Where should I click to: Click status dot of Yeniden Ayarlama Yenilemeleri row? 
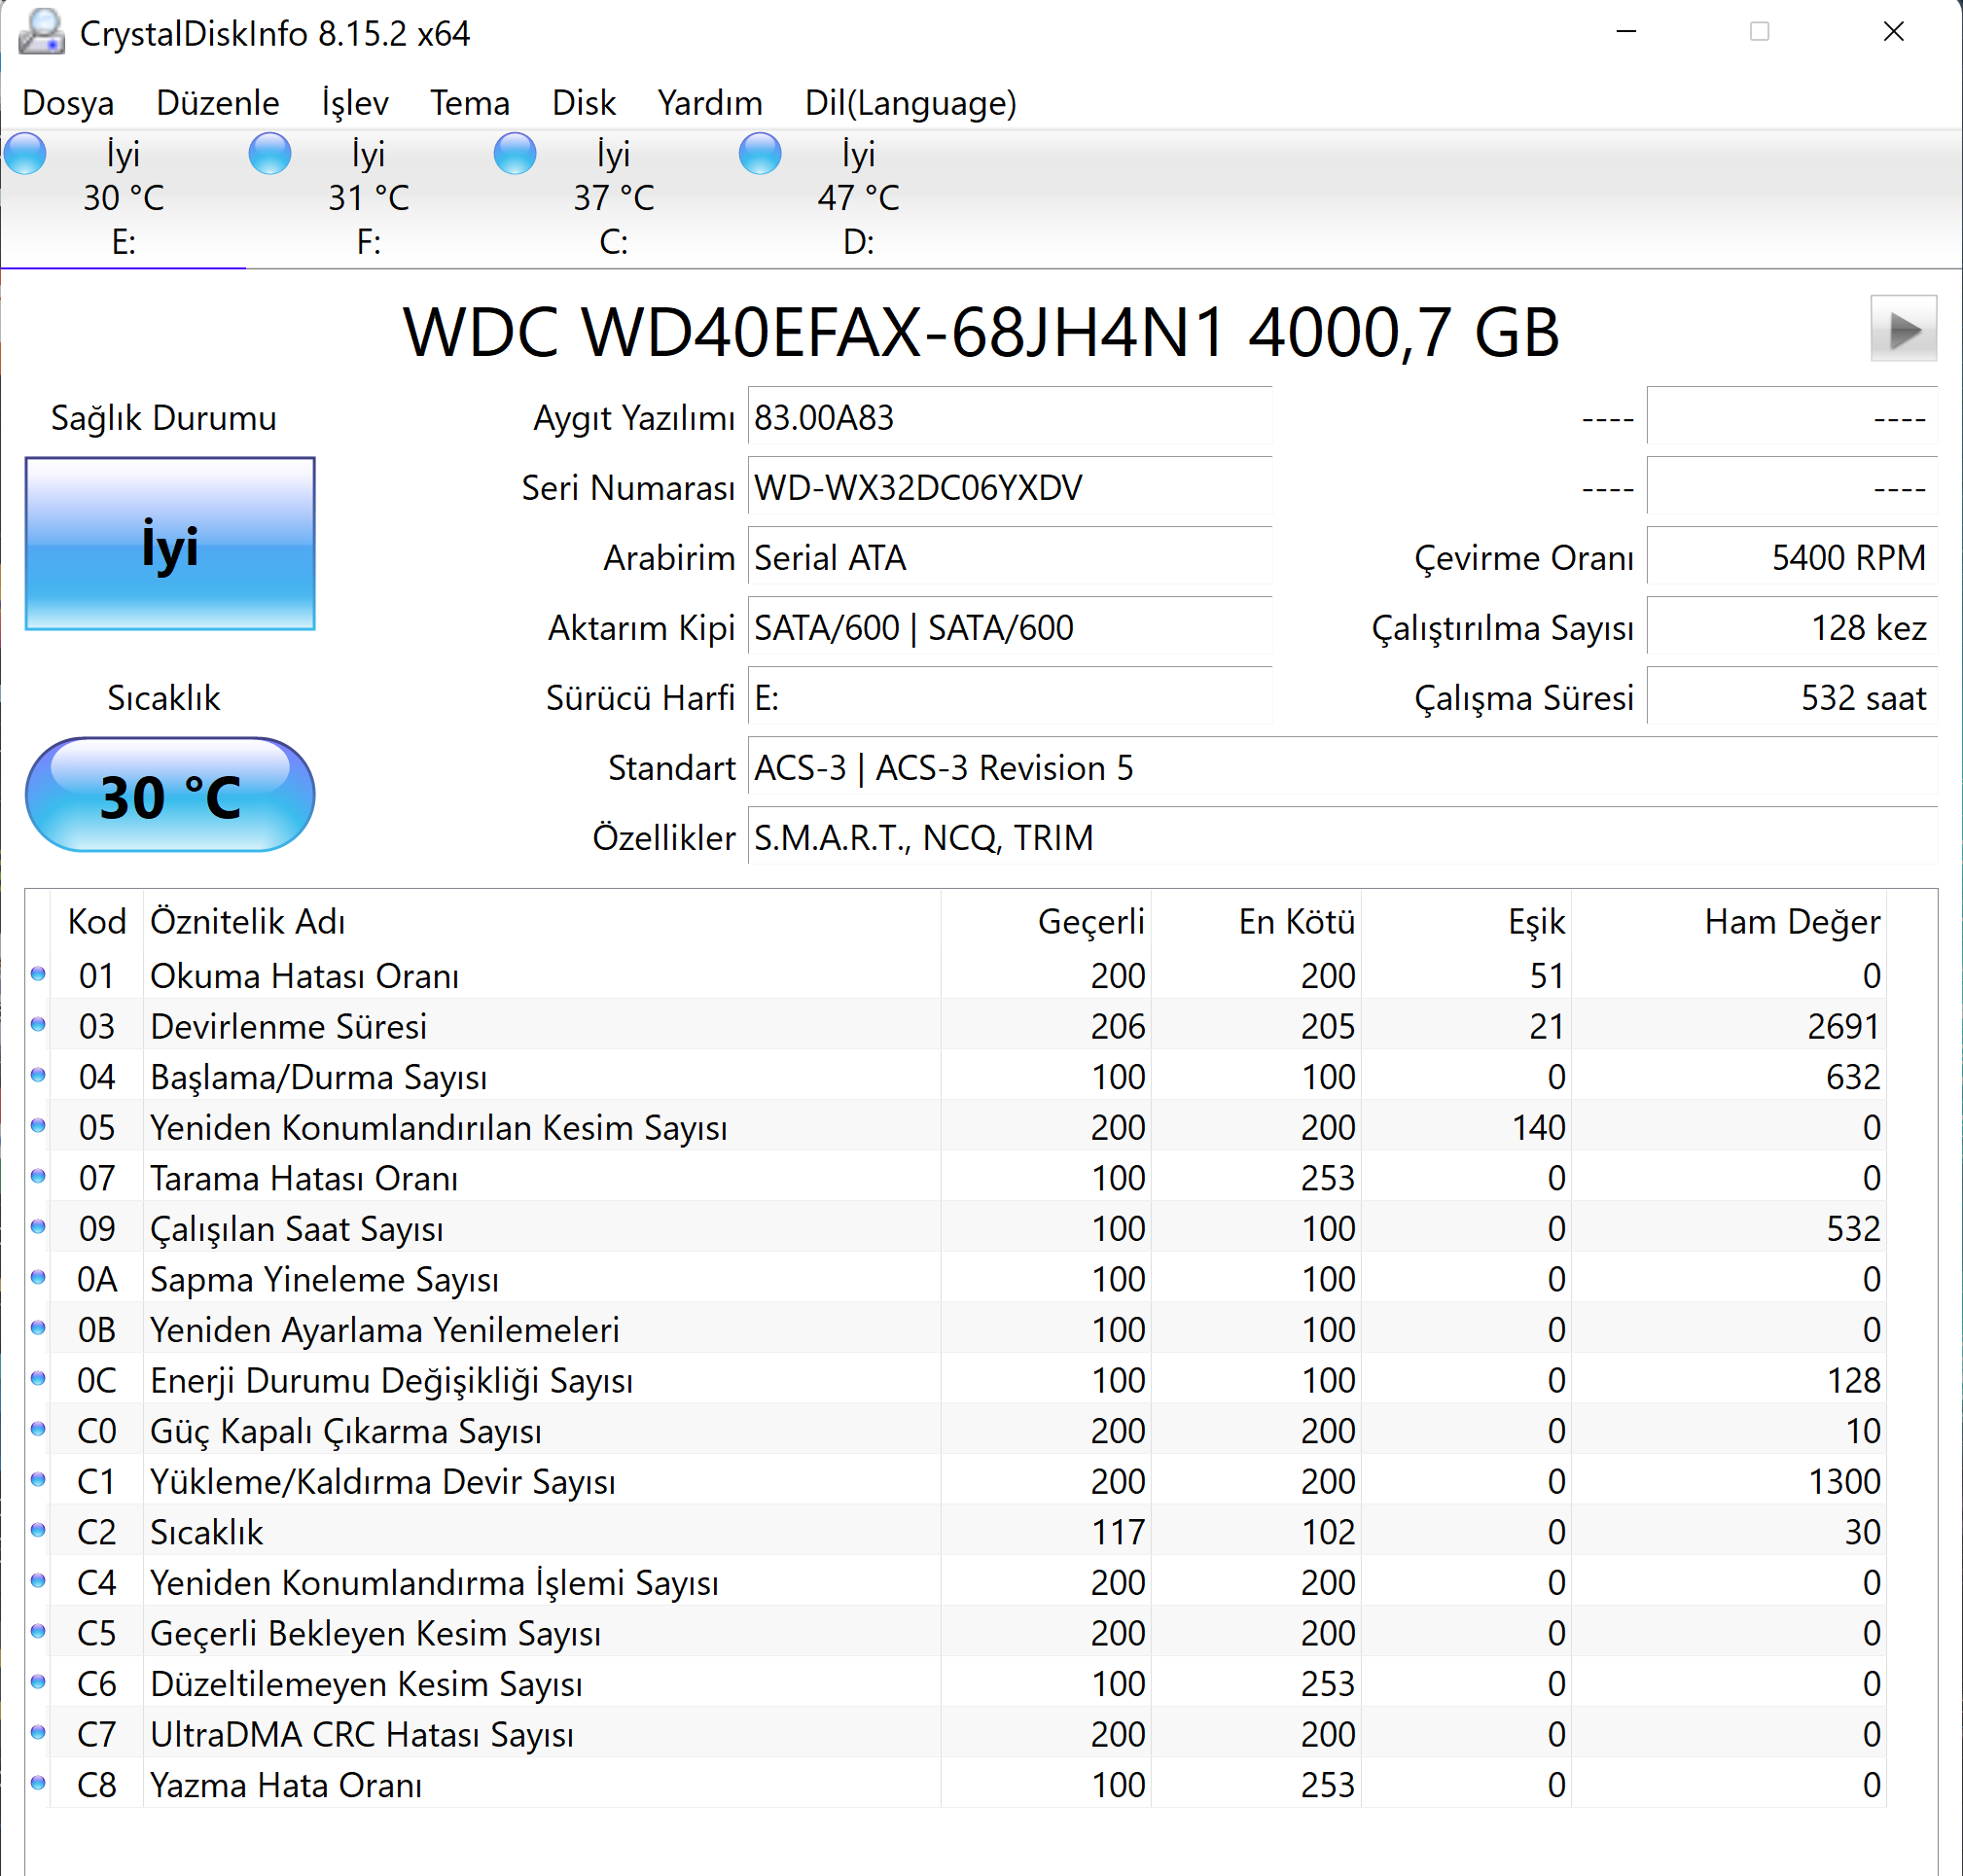(38, 1328)
